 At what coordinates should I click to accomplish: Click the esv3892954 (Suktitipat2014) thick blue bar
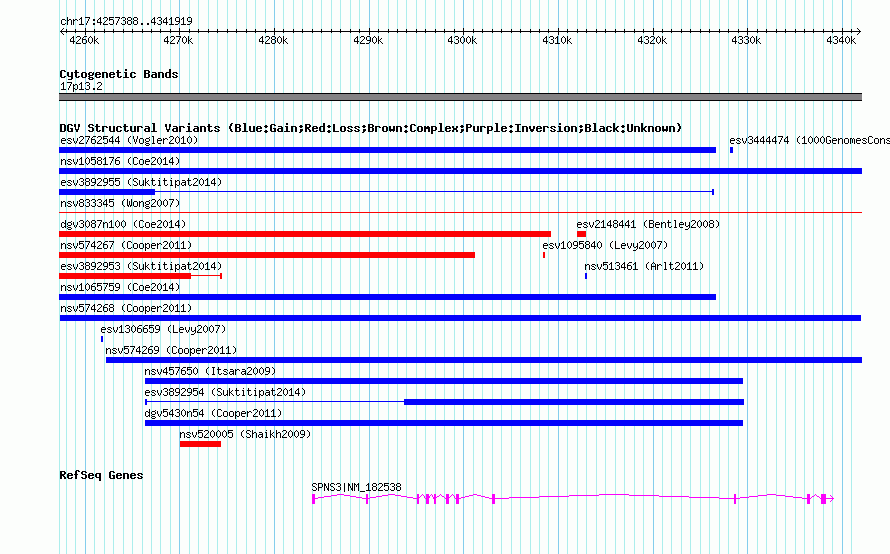[x=574, y=402]
